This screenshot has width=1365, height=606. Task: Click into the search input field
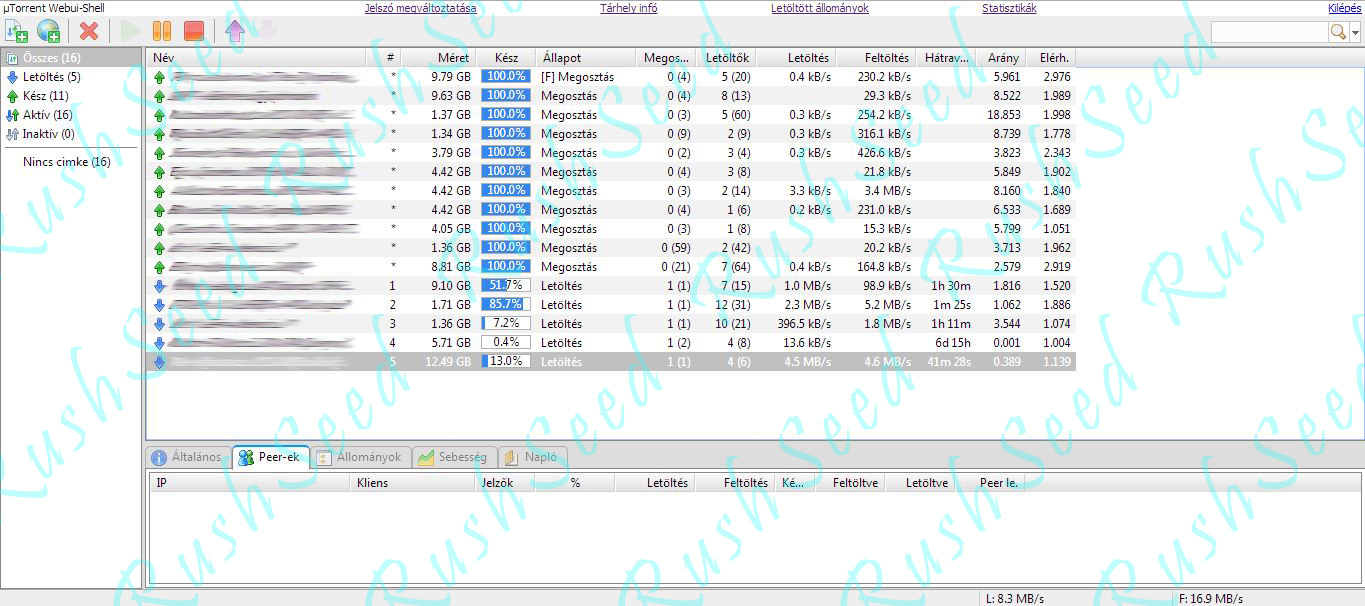pos(1268,33)
